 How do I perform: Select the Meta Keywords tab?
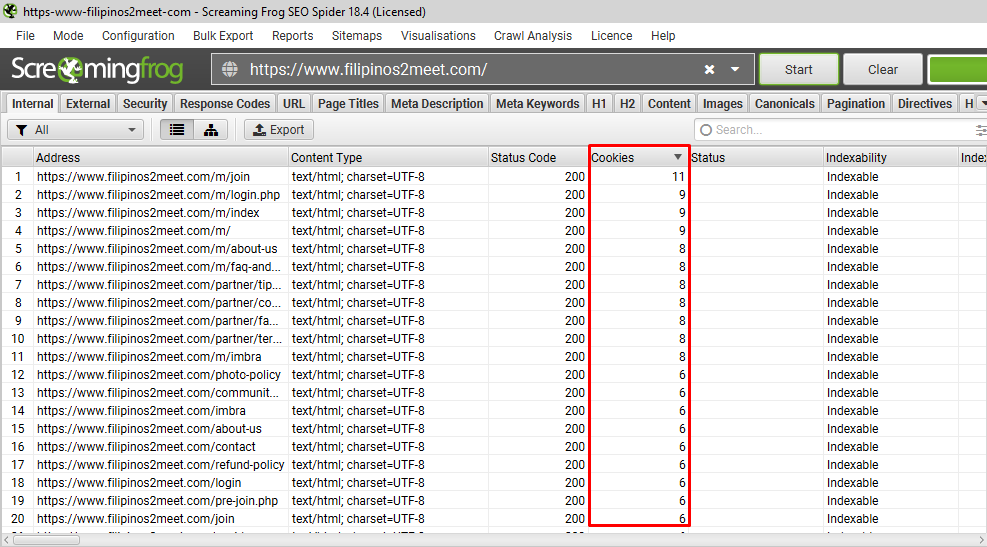[x=538, y=103]
